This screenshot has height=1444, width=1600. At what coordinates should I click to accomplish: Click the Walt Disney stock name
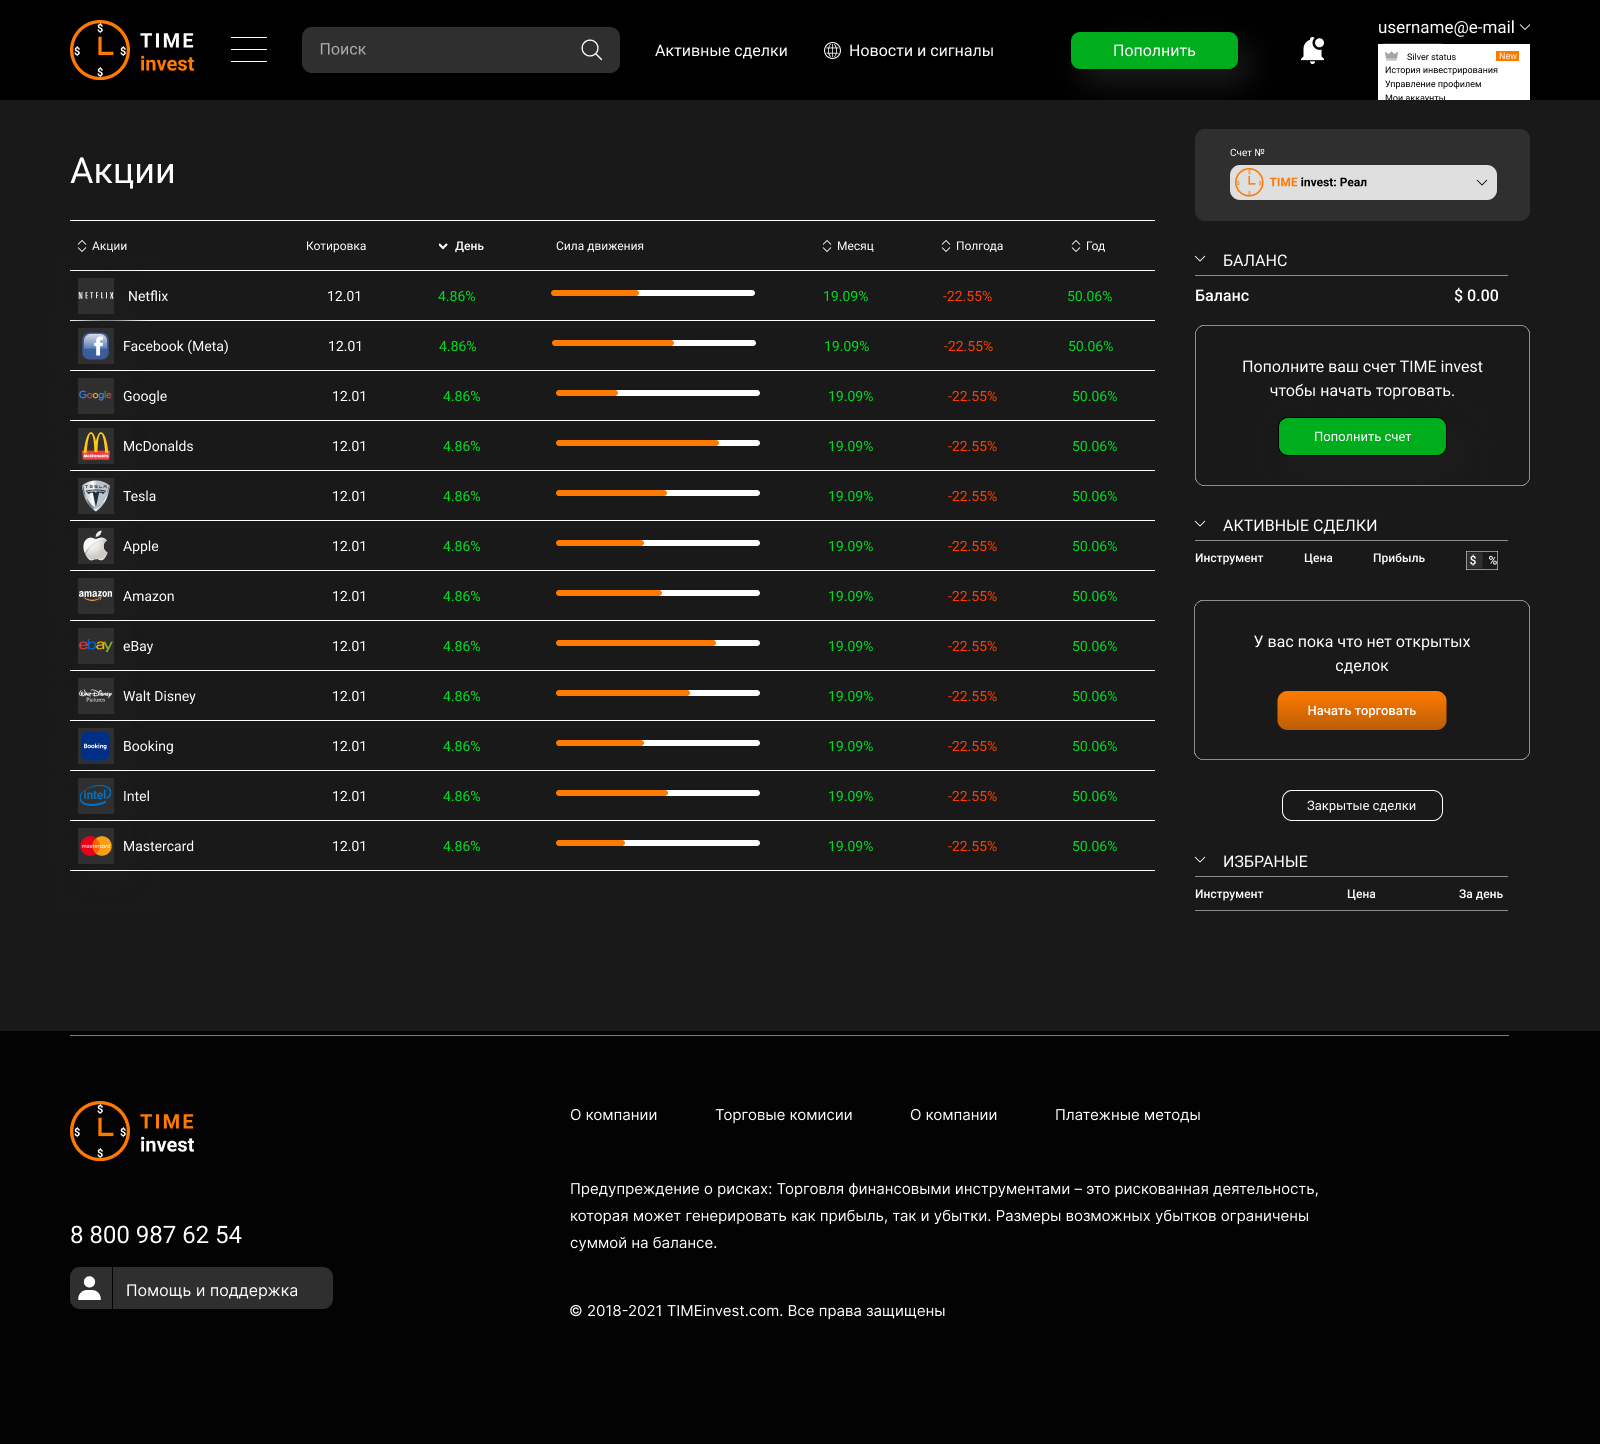point(159,696)
